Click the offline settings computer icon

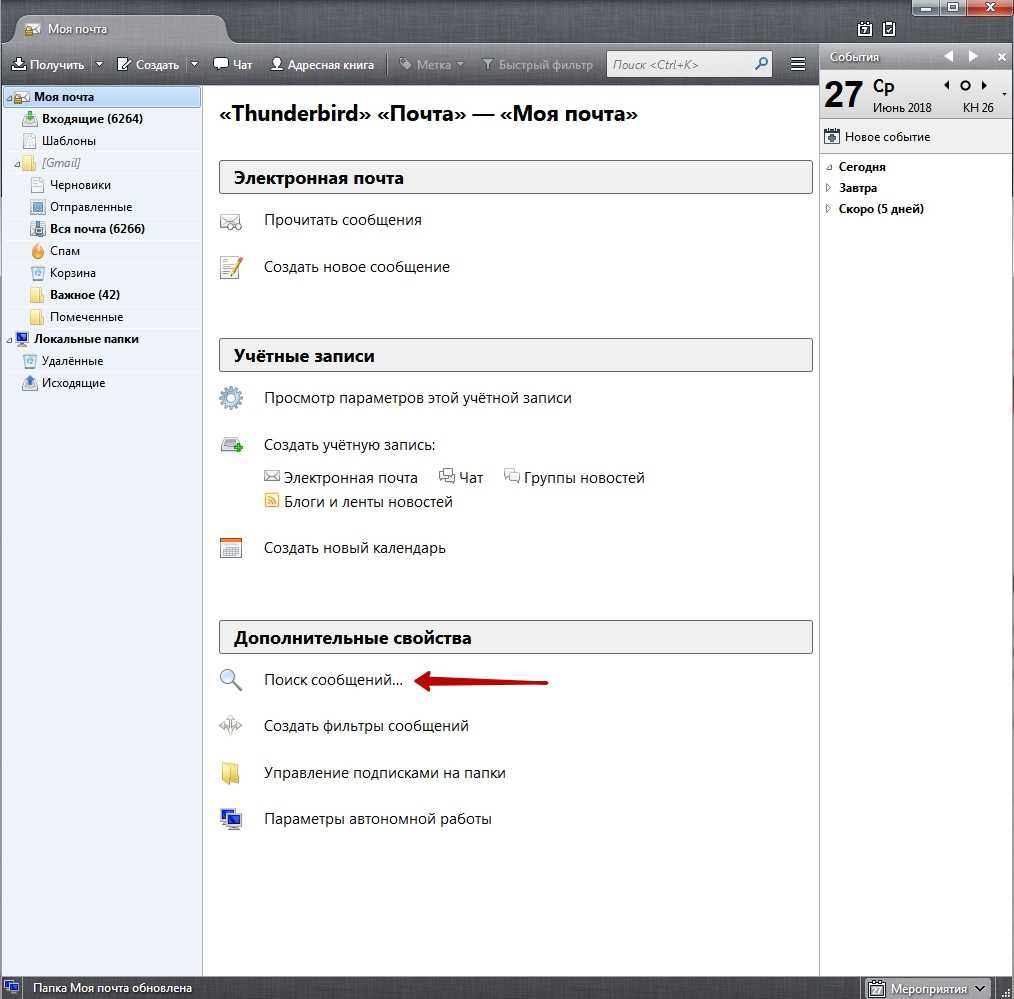coord(231,819)
